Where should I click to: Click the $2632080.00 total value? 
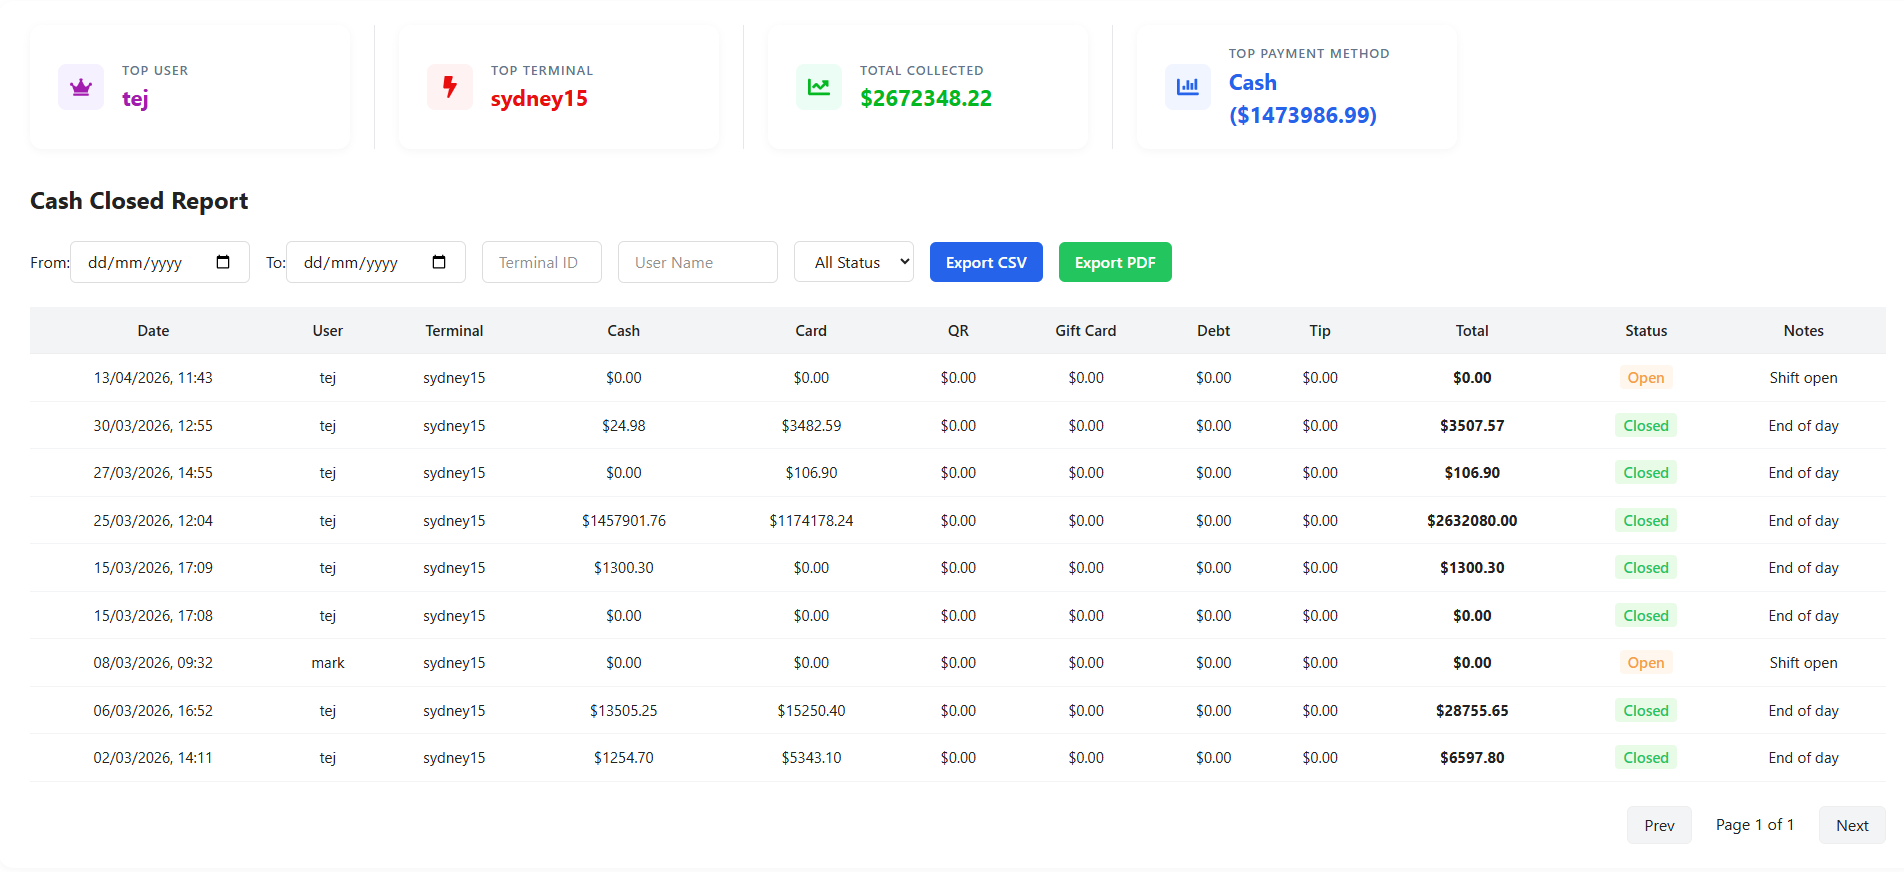tap(1472, 521)
